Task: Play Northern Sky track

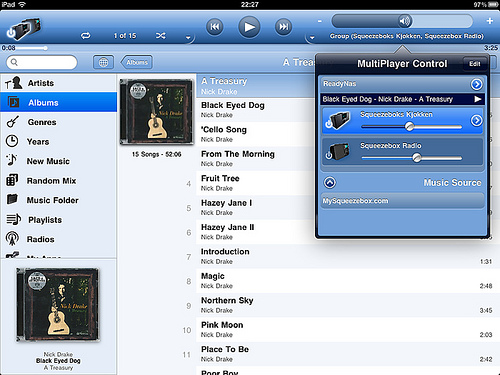Action: point(347,305)
